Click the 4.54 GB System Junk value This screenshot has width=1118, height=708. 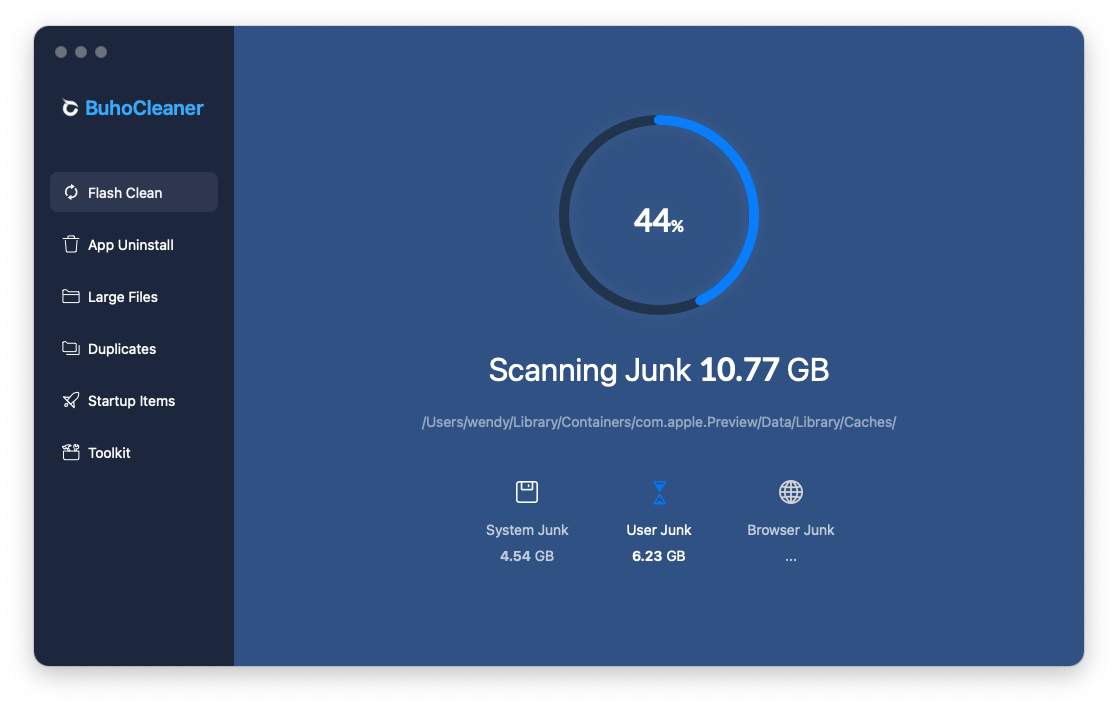(527, 556)
